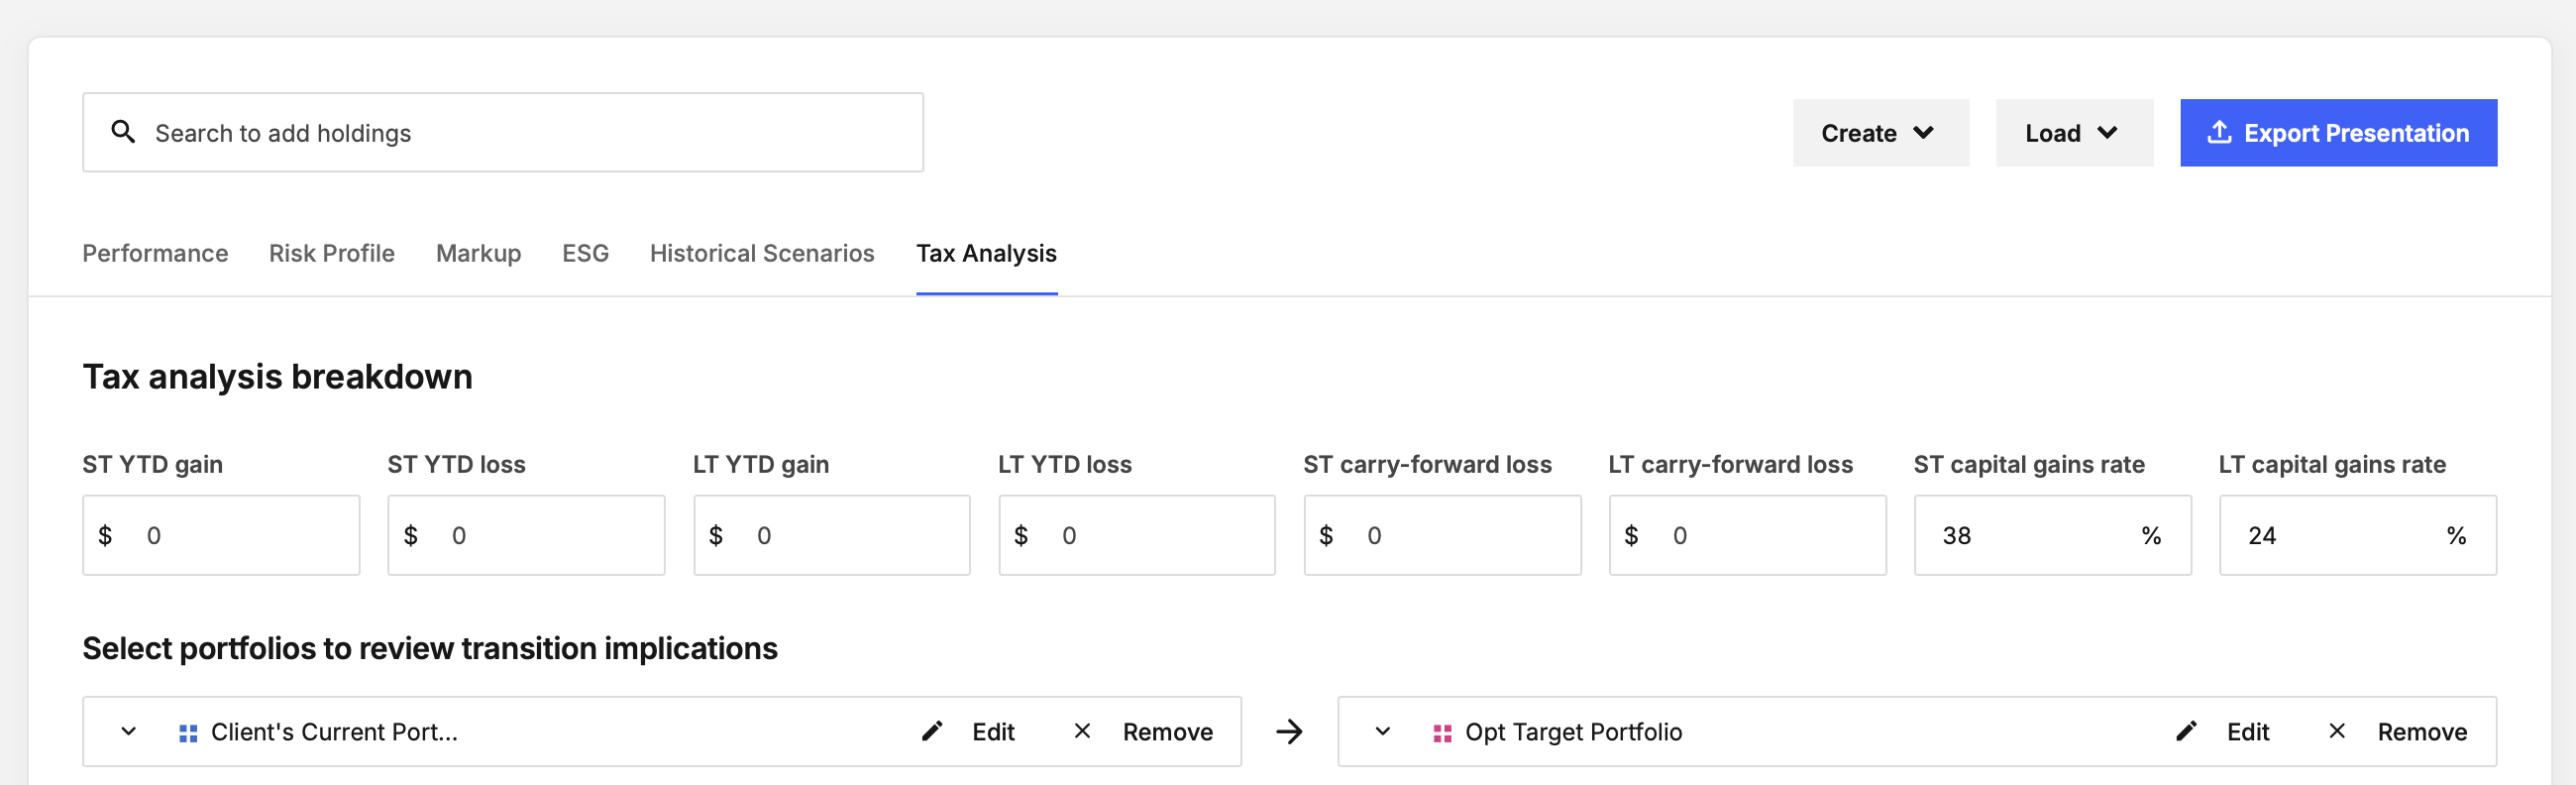Click the X icon beside Client's Current Portfolio

[1082, 732]
